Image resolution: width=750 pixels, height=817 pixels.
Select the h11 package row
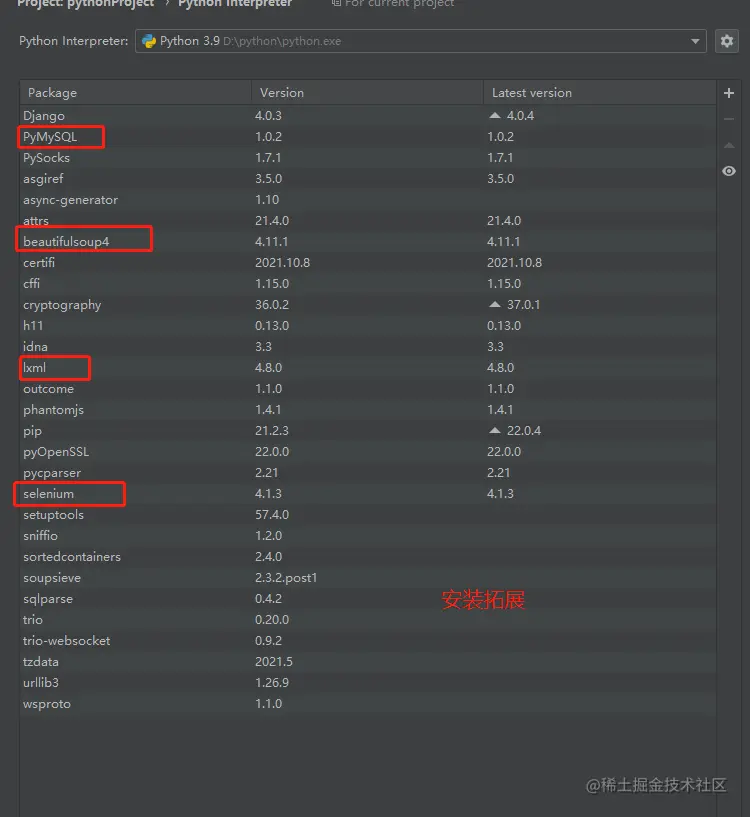tap(367, 326)
